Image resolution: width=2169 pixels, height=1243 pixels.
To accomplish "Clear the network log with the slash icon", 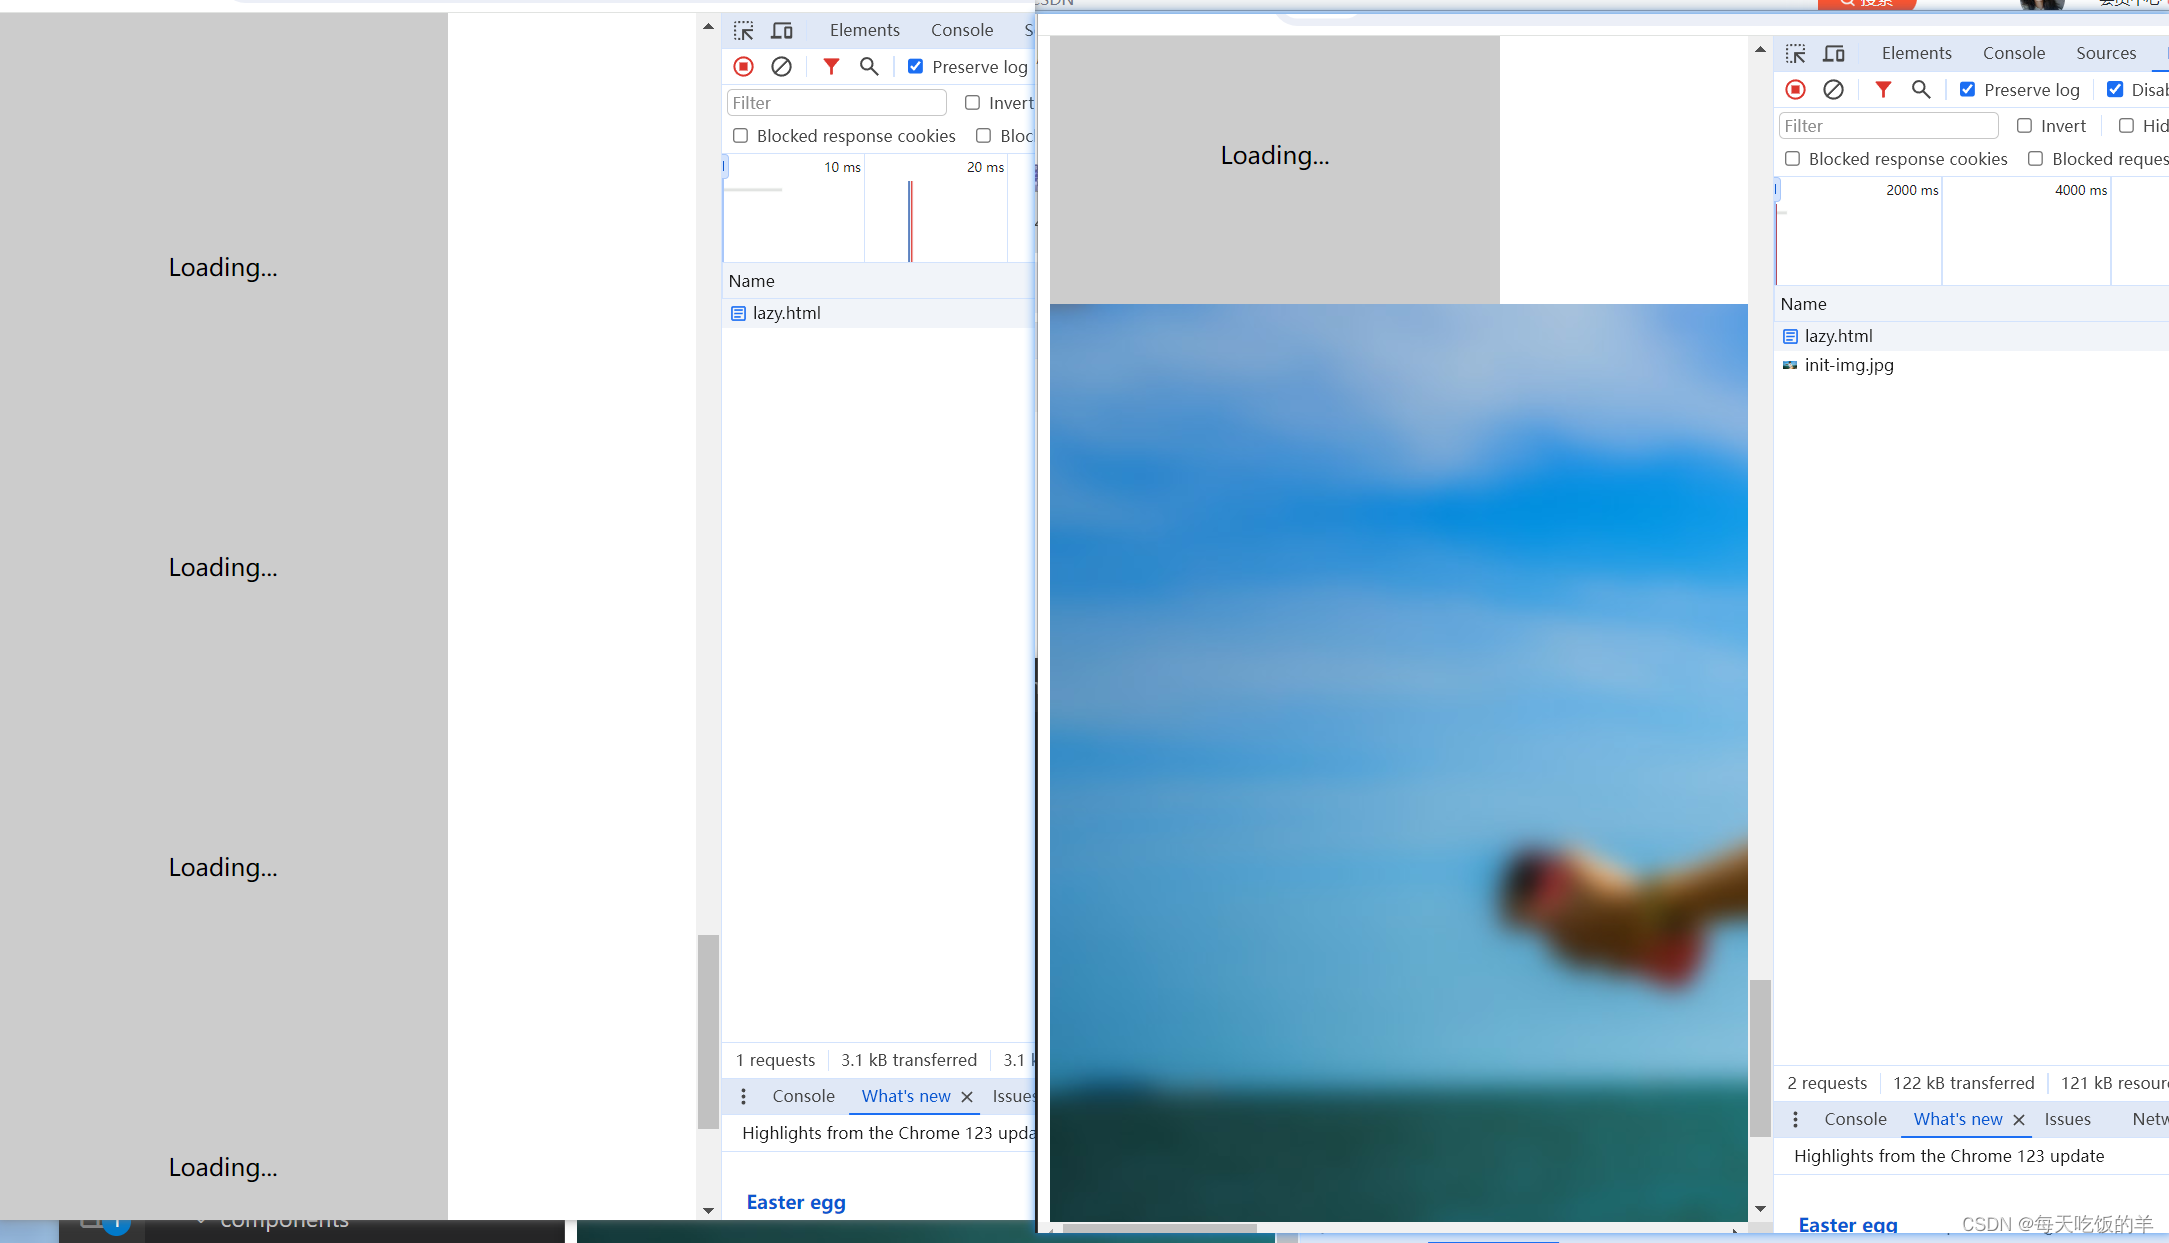I will 781,66.
